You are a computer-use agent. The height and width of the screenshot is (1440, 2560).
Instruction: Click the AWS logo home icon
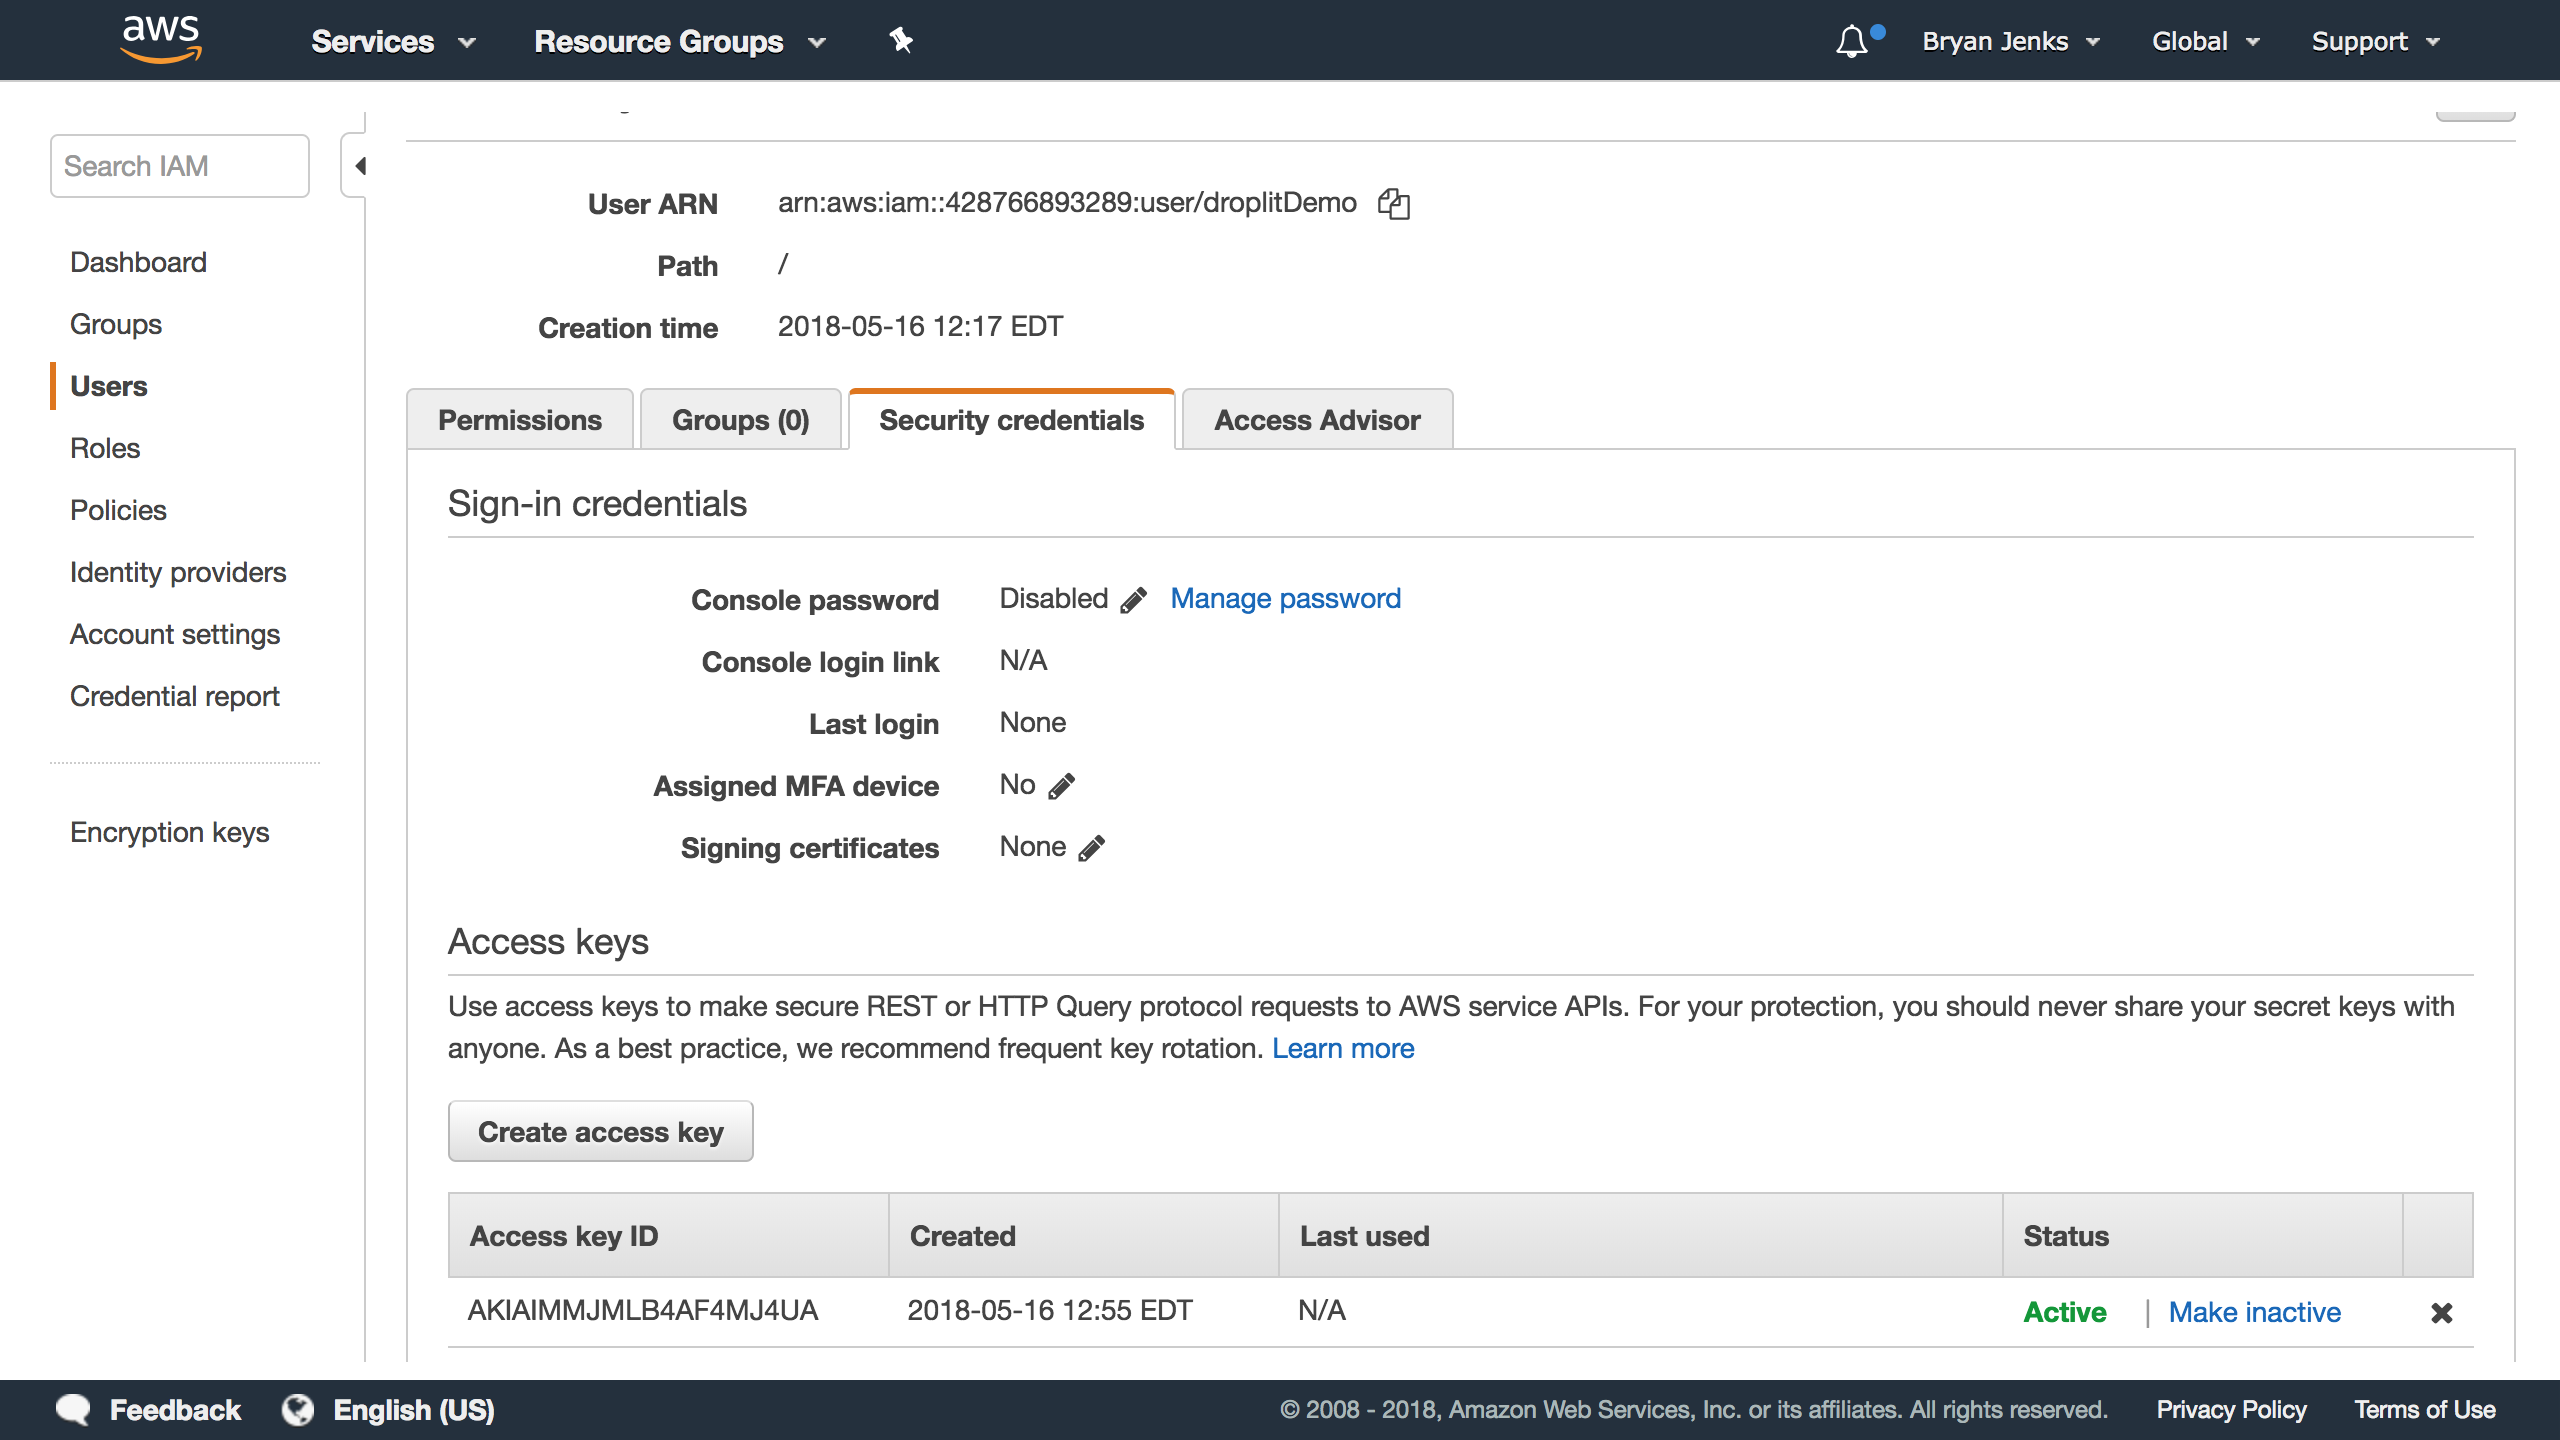click(x=161, y=40)
